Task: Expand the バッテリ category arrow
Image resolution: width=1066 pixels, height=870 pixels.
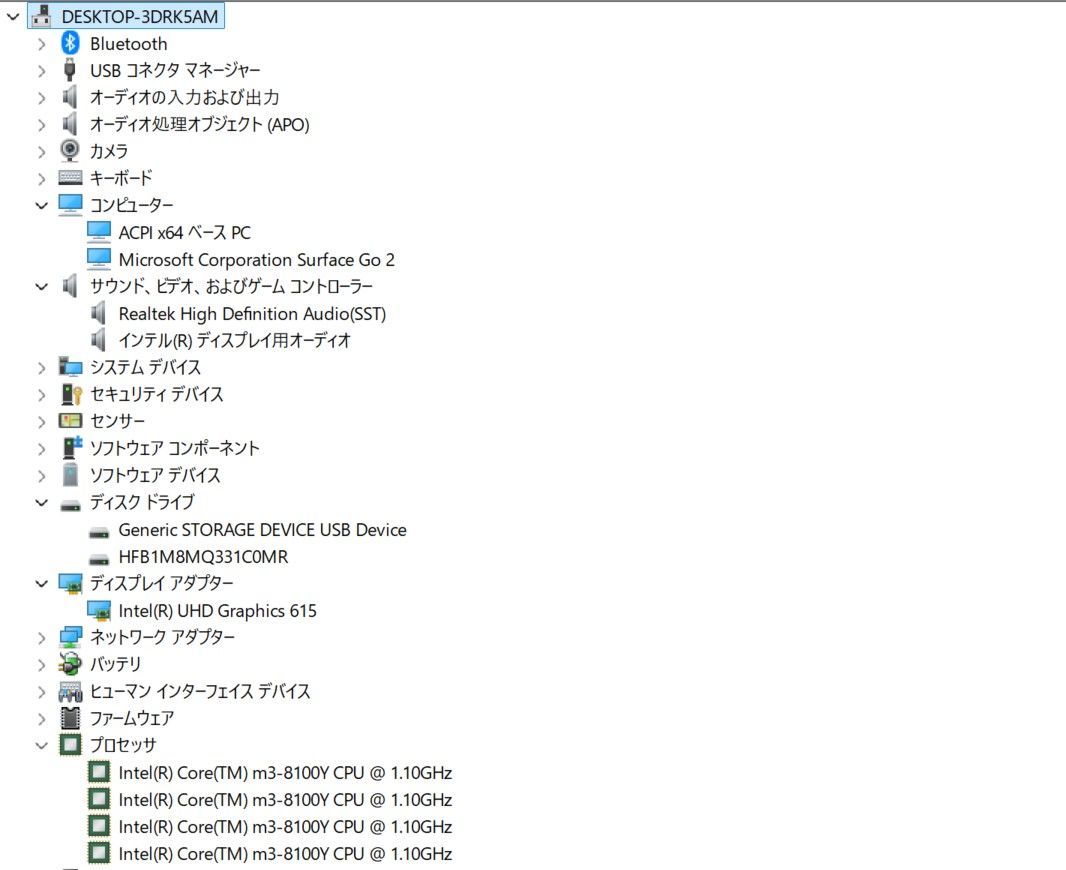Action: click(x=41, y=665)
